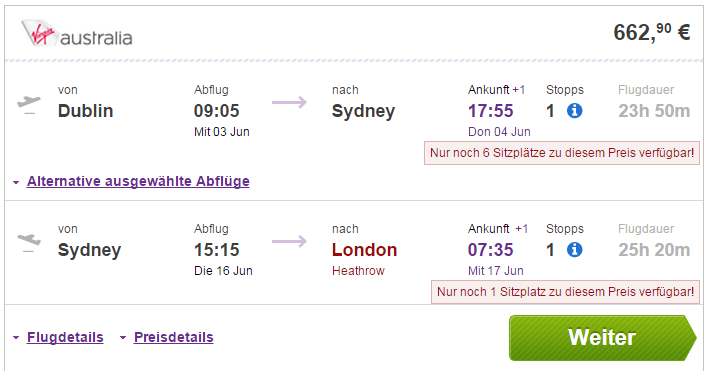Continue with the green Weiter button
The image size is (708, 371).
[602, 338]
